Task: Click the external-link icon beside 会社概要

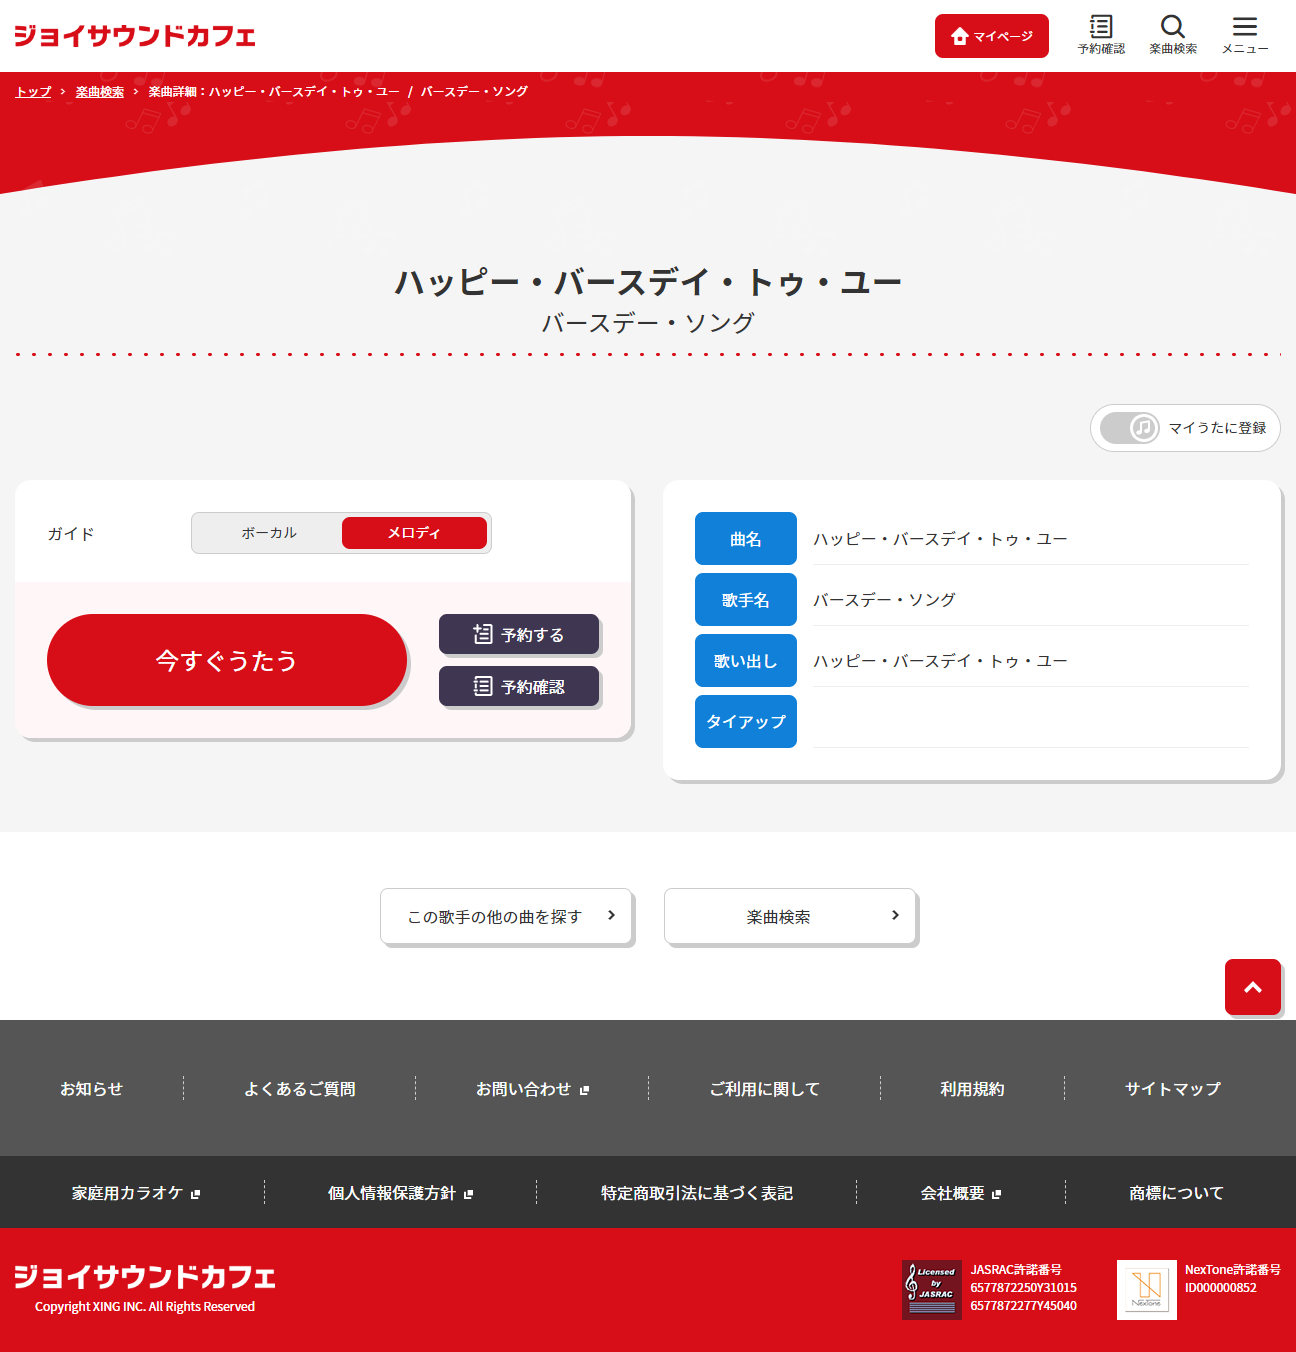Action: pos(996,1194)
